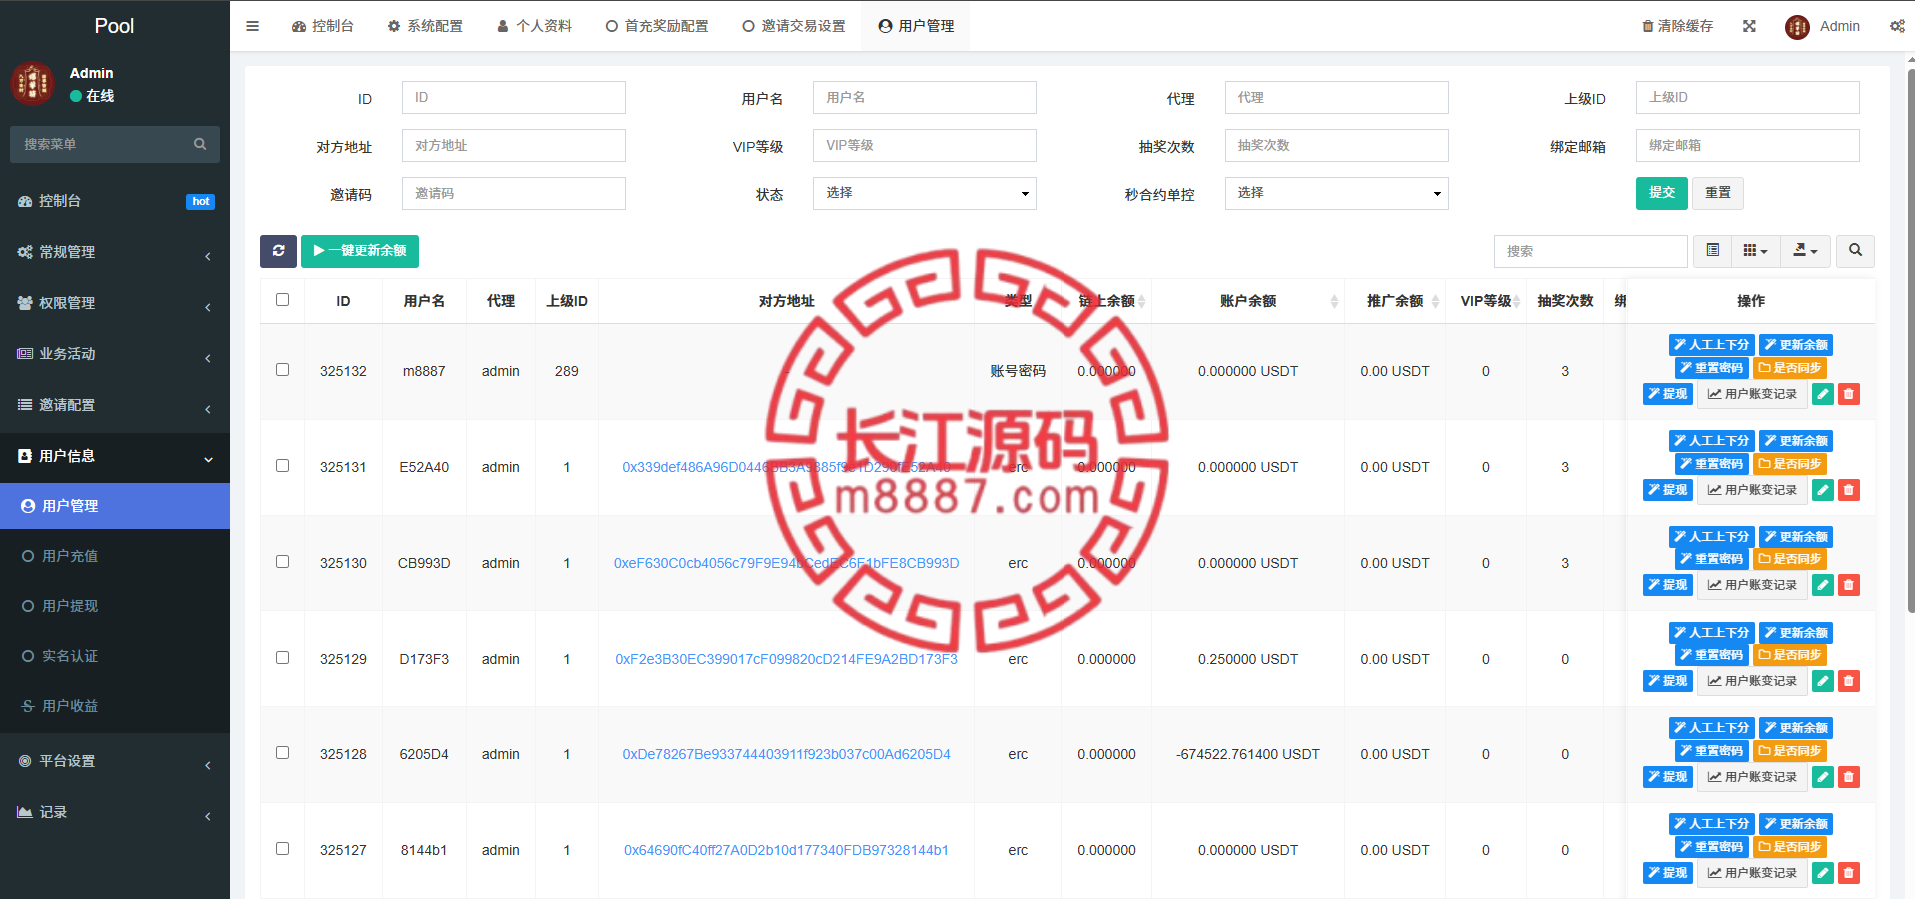Toggle the sidebar hamburger menu icon
1915x899 pixels.
(252, 26)
